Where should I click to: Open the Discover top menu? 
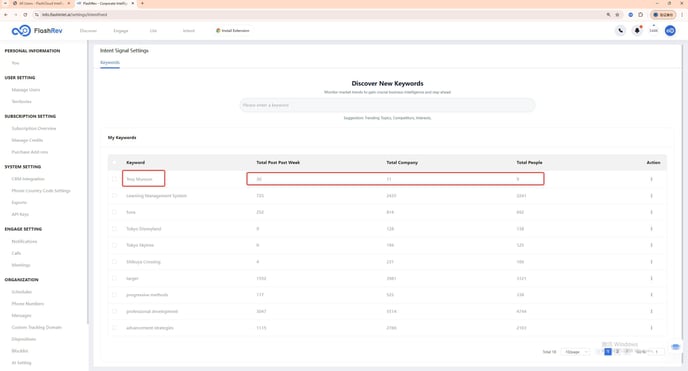pyautogui.click(x=88, y=31)
